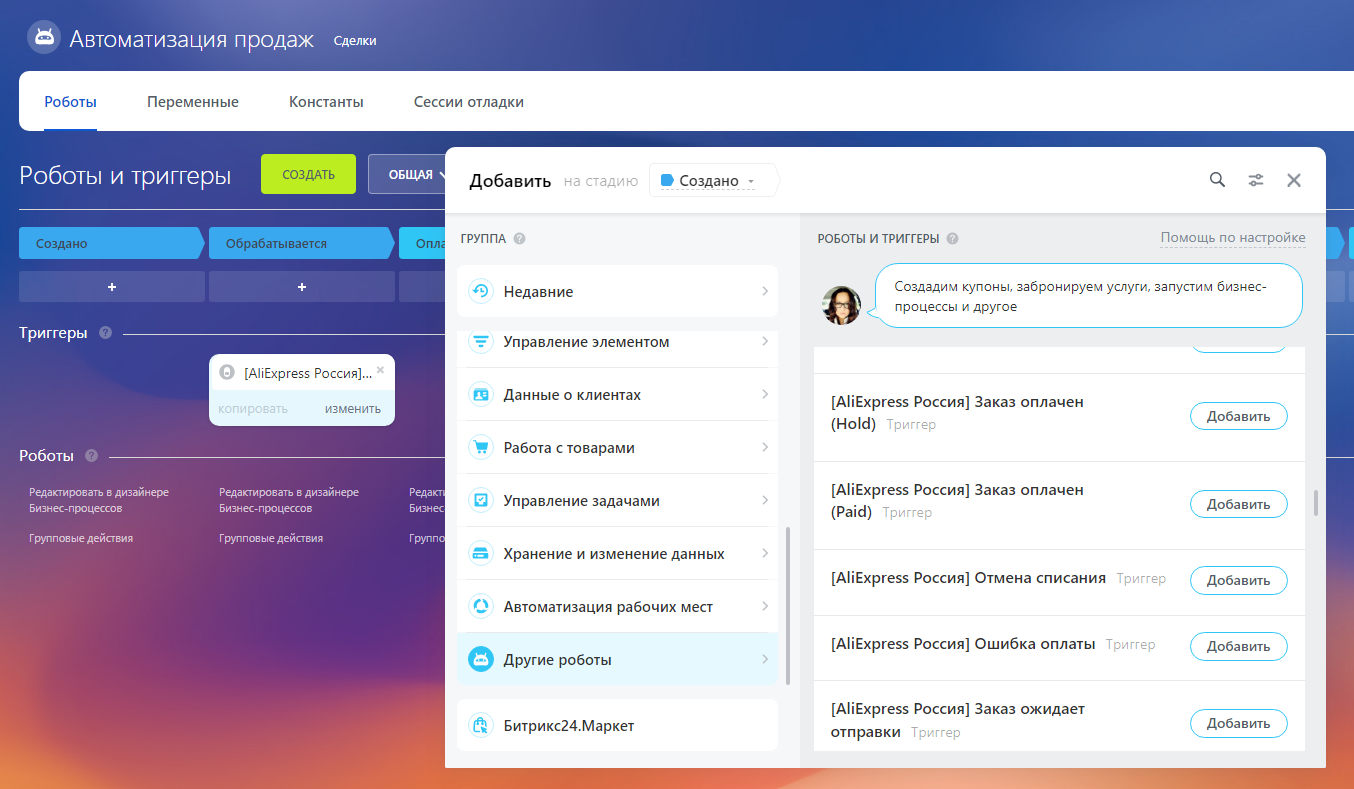Click the help icon next to Роботы и триггеры header

[x=953, y=239]
